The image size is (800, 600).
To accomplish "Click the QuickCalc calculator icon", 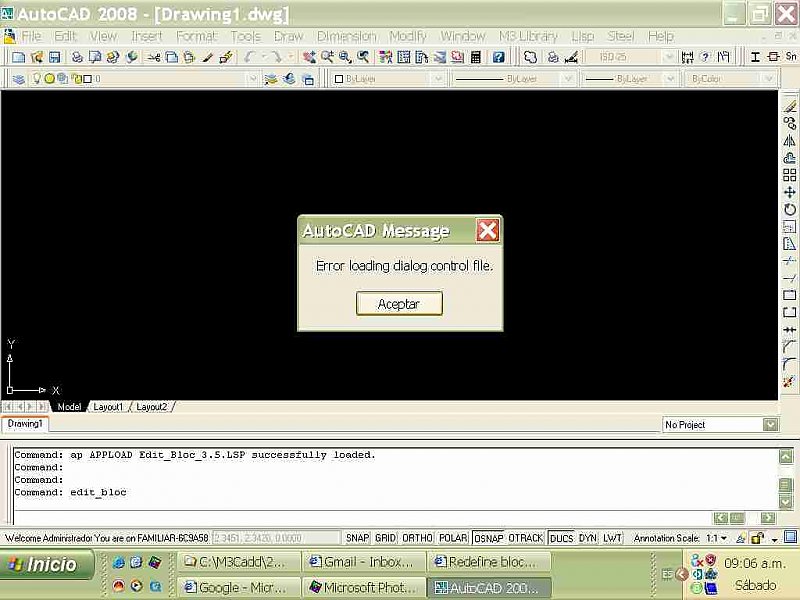I will tap(476, 57).
